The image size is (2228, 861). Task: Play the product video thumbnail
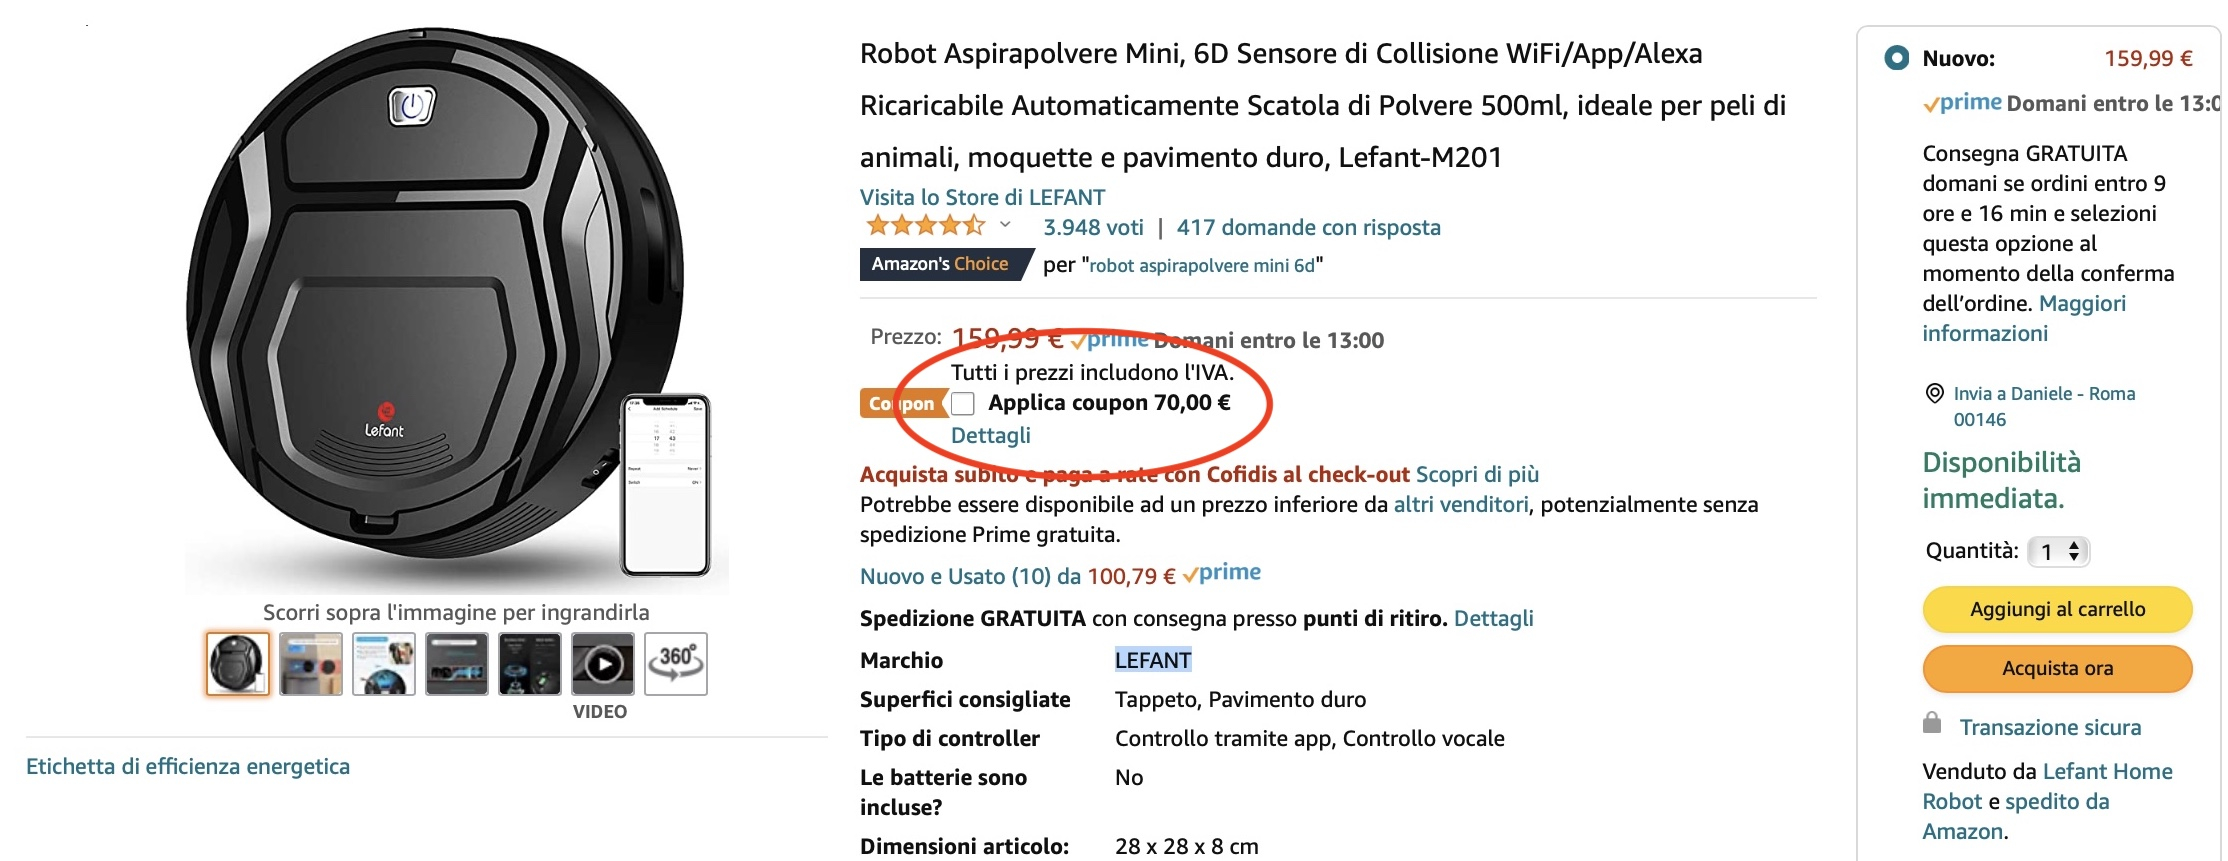[602, 663]
